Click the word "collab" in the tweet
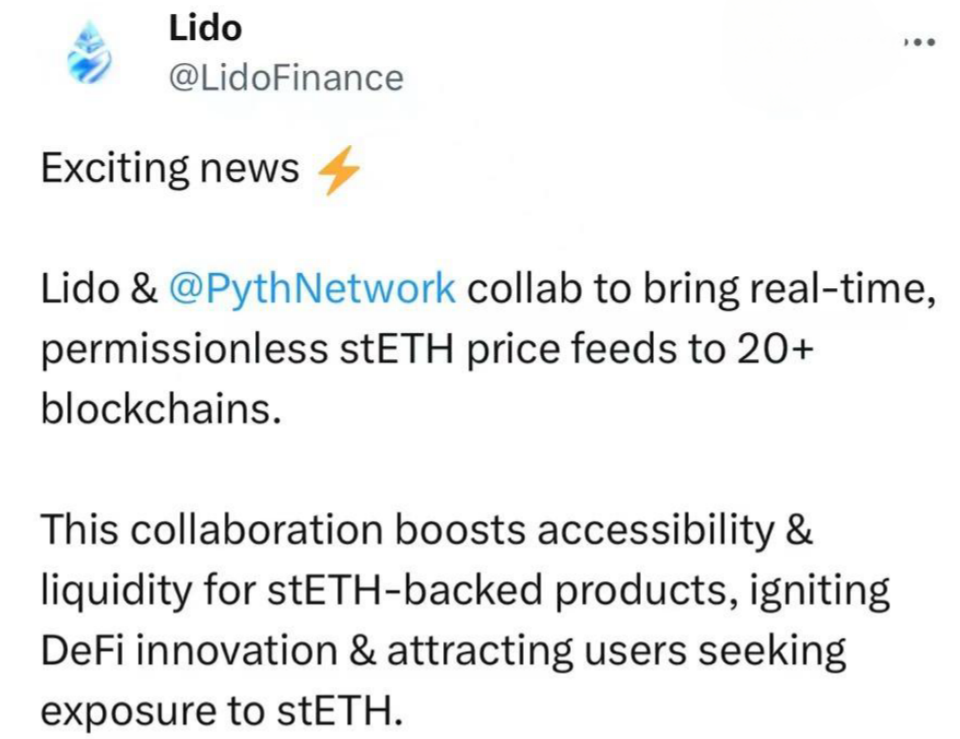This screenshot has height=739, width=960. tap(519, 289)
